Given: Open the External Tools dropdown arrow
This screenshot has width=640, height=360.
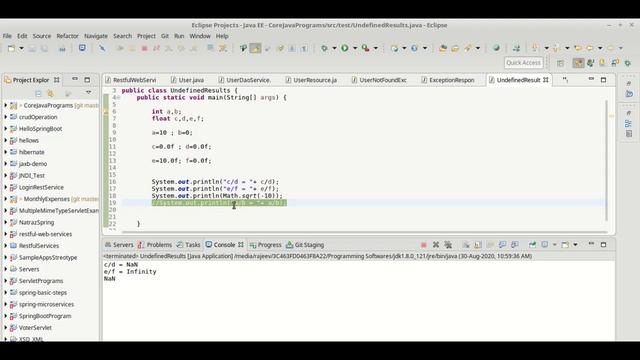Looking at the screenshot, I should click(x=376, y=48).
